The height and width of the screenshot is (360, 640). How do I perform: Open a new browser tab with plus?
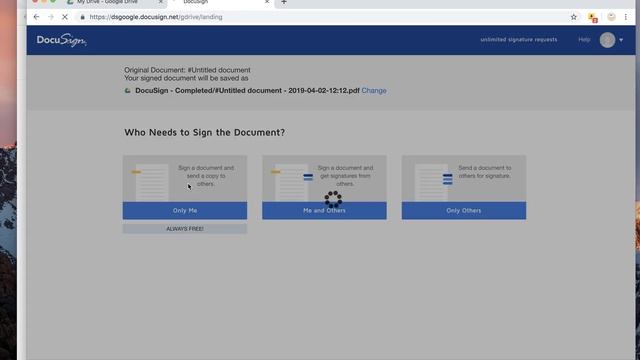tap(284, 2)
